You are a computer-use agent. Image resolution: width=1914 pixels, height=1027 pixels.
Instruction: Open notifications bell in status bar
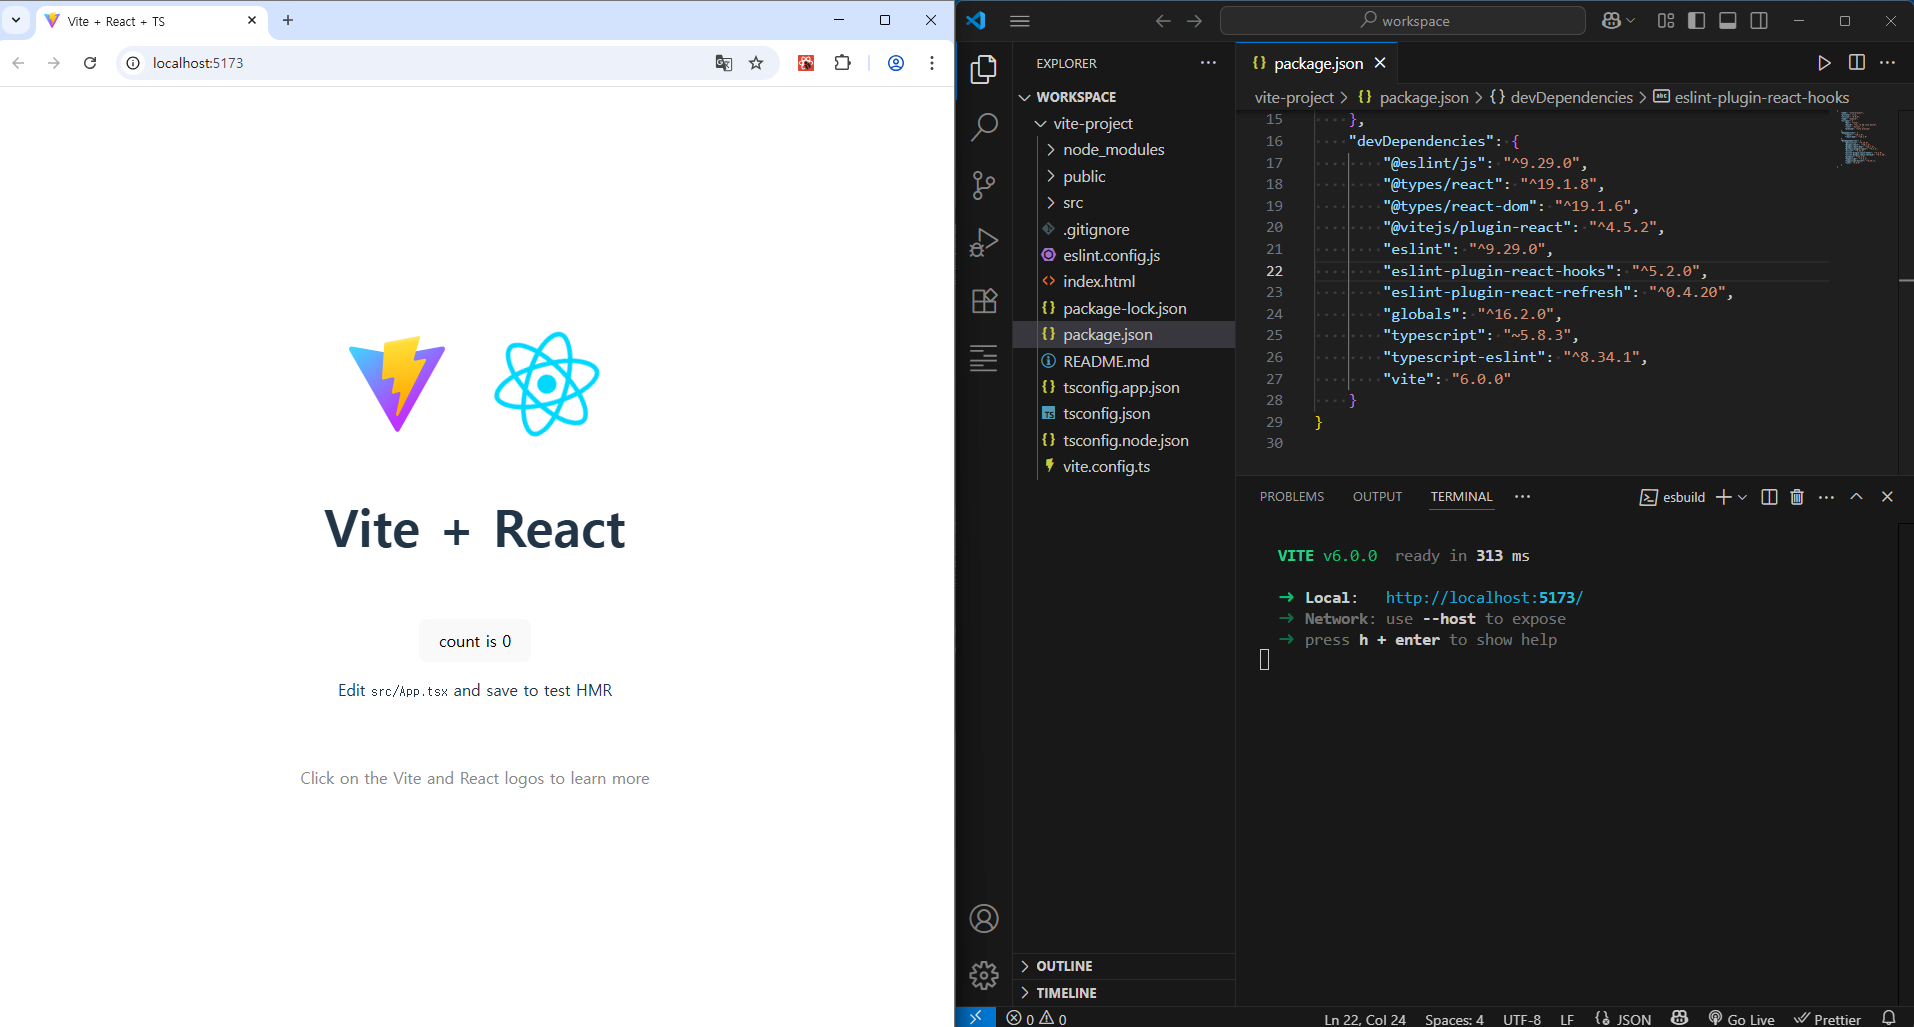1889,1018
